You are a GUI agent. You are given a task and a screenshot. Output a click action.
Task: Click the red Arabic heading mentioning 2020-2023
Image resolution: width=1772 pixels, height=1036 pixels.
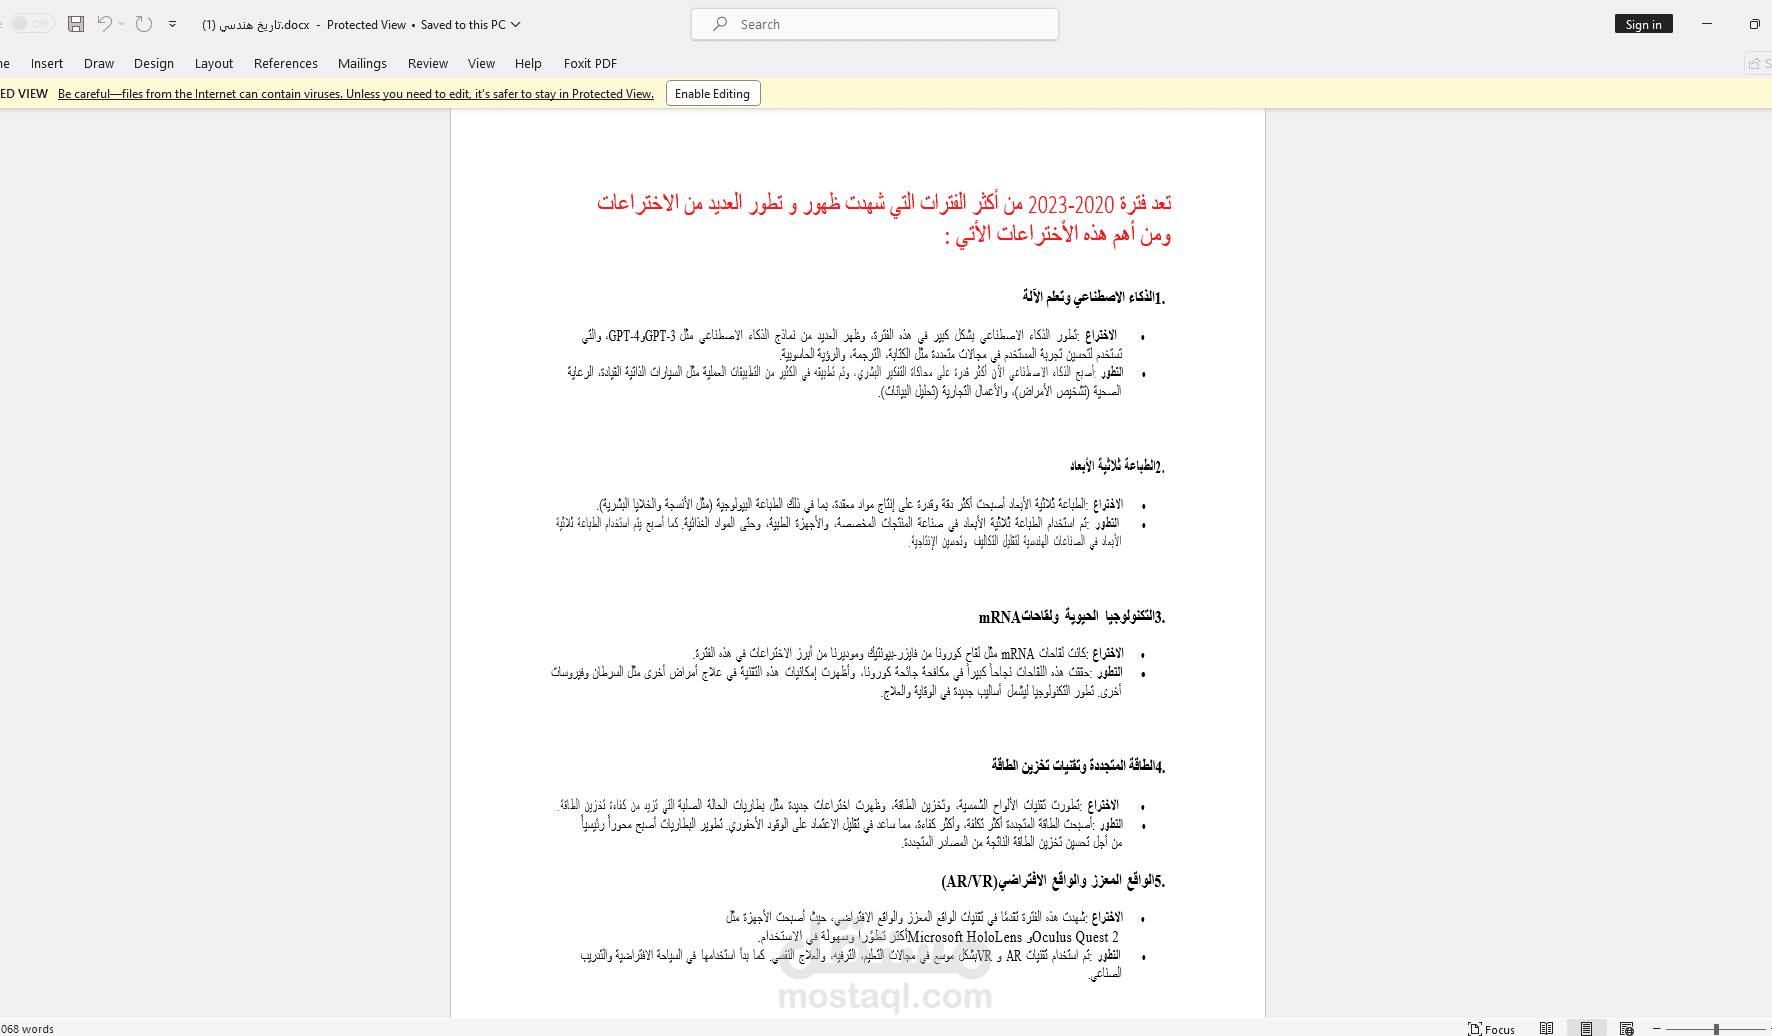tap(884, 219)
